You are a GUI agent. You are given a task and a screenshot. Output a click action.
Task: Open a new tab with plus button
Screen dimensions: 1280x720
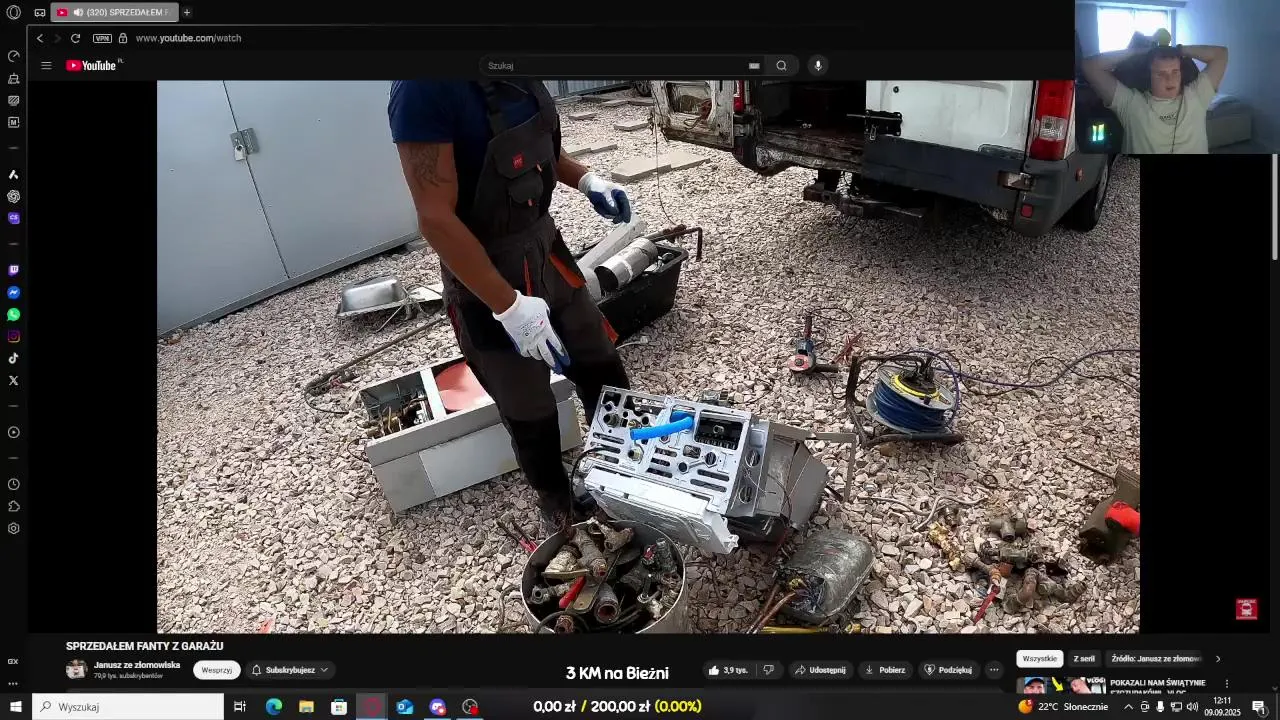[x=186, y=12]
